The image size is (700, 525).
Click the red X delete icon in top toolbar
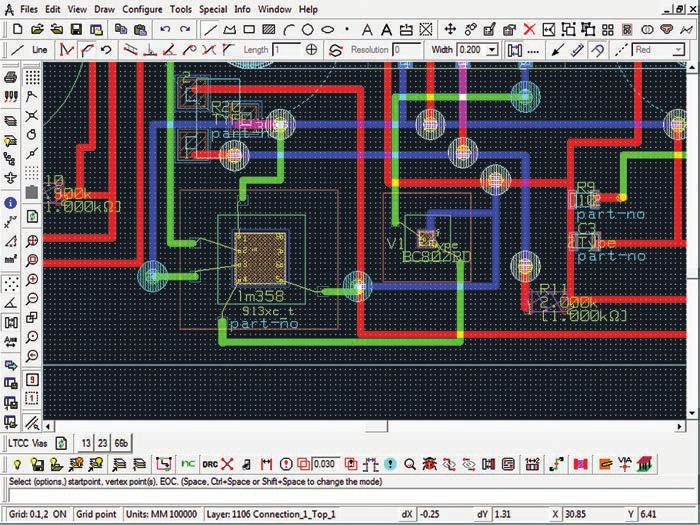tap(529, 30)
